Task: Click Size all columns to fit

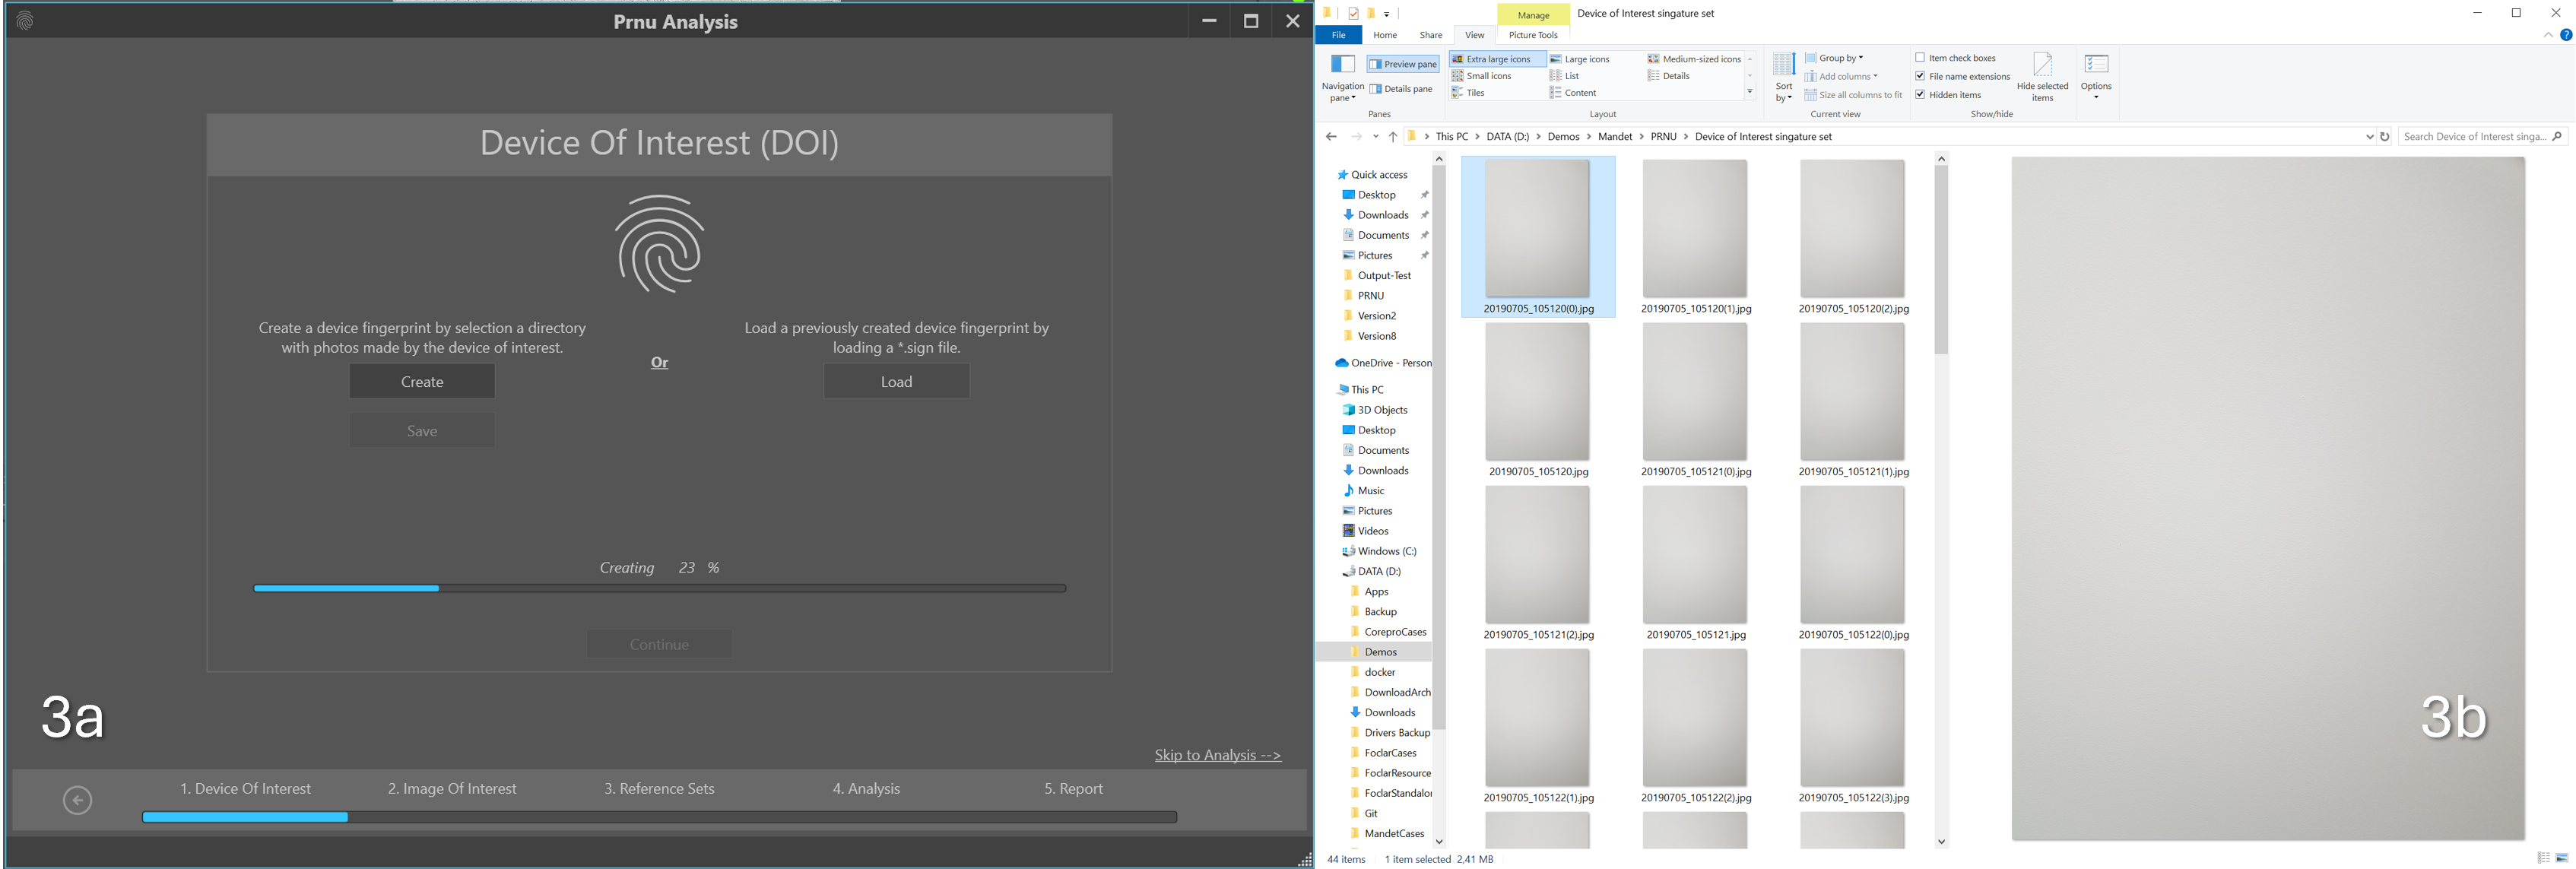Action: [1853, 95]
